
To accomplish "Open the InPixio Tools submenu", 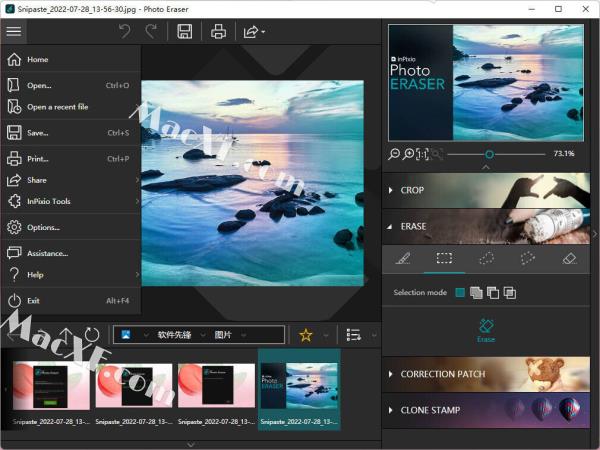I will point(71,201).
